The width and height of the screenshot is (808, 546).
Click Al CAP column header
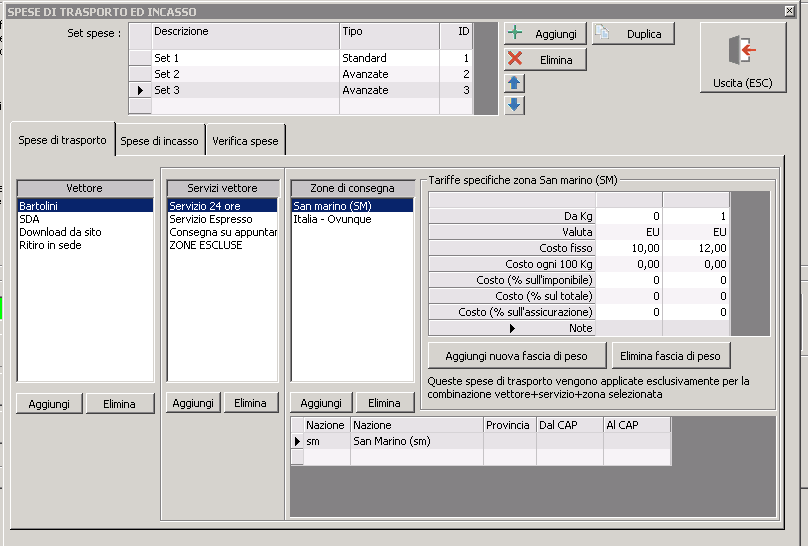[x=637, y=425]
